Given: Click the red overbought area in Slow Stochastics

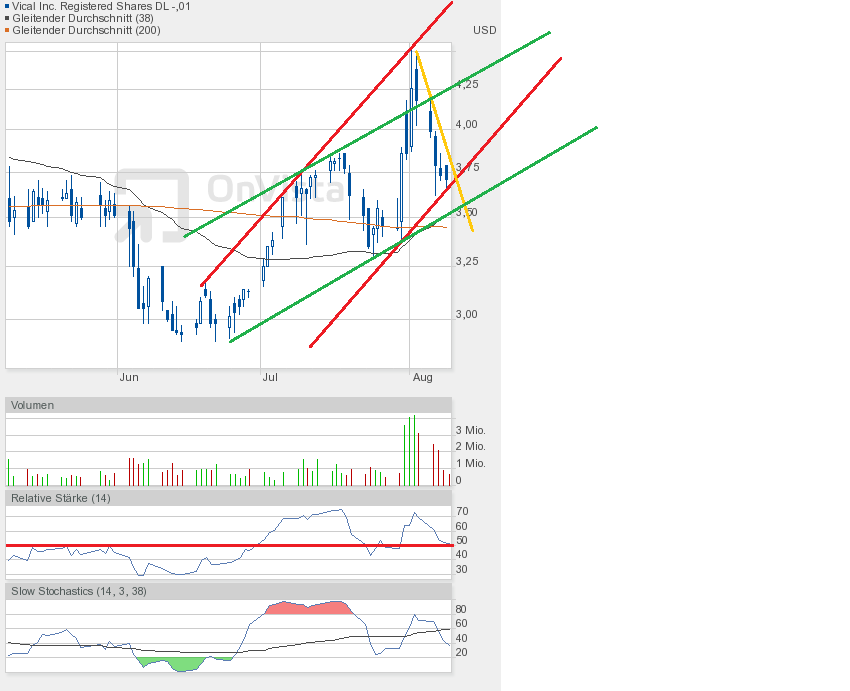Looking at the screenshot, I should (x=305, y=608).
